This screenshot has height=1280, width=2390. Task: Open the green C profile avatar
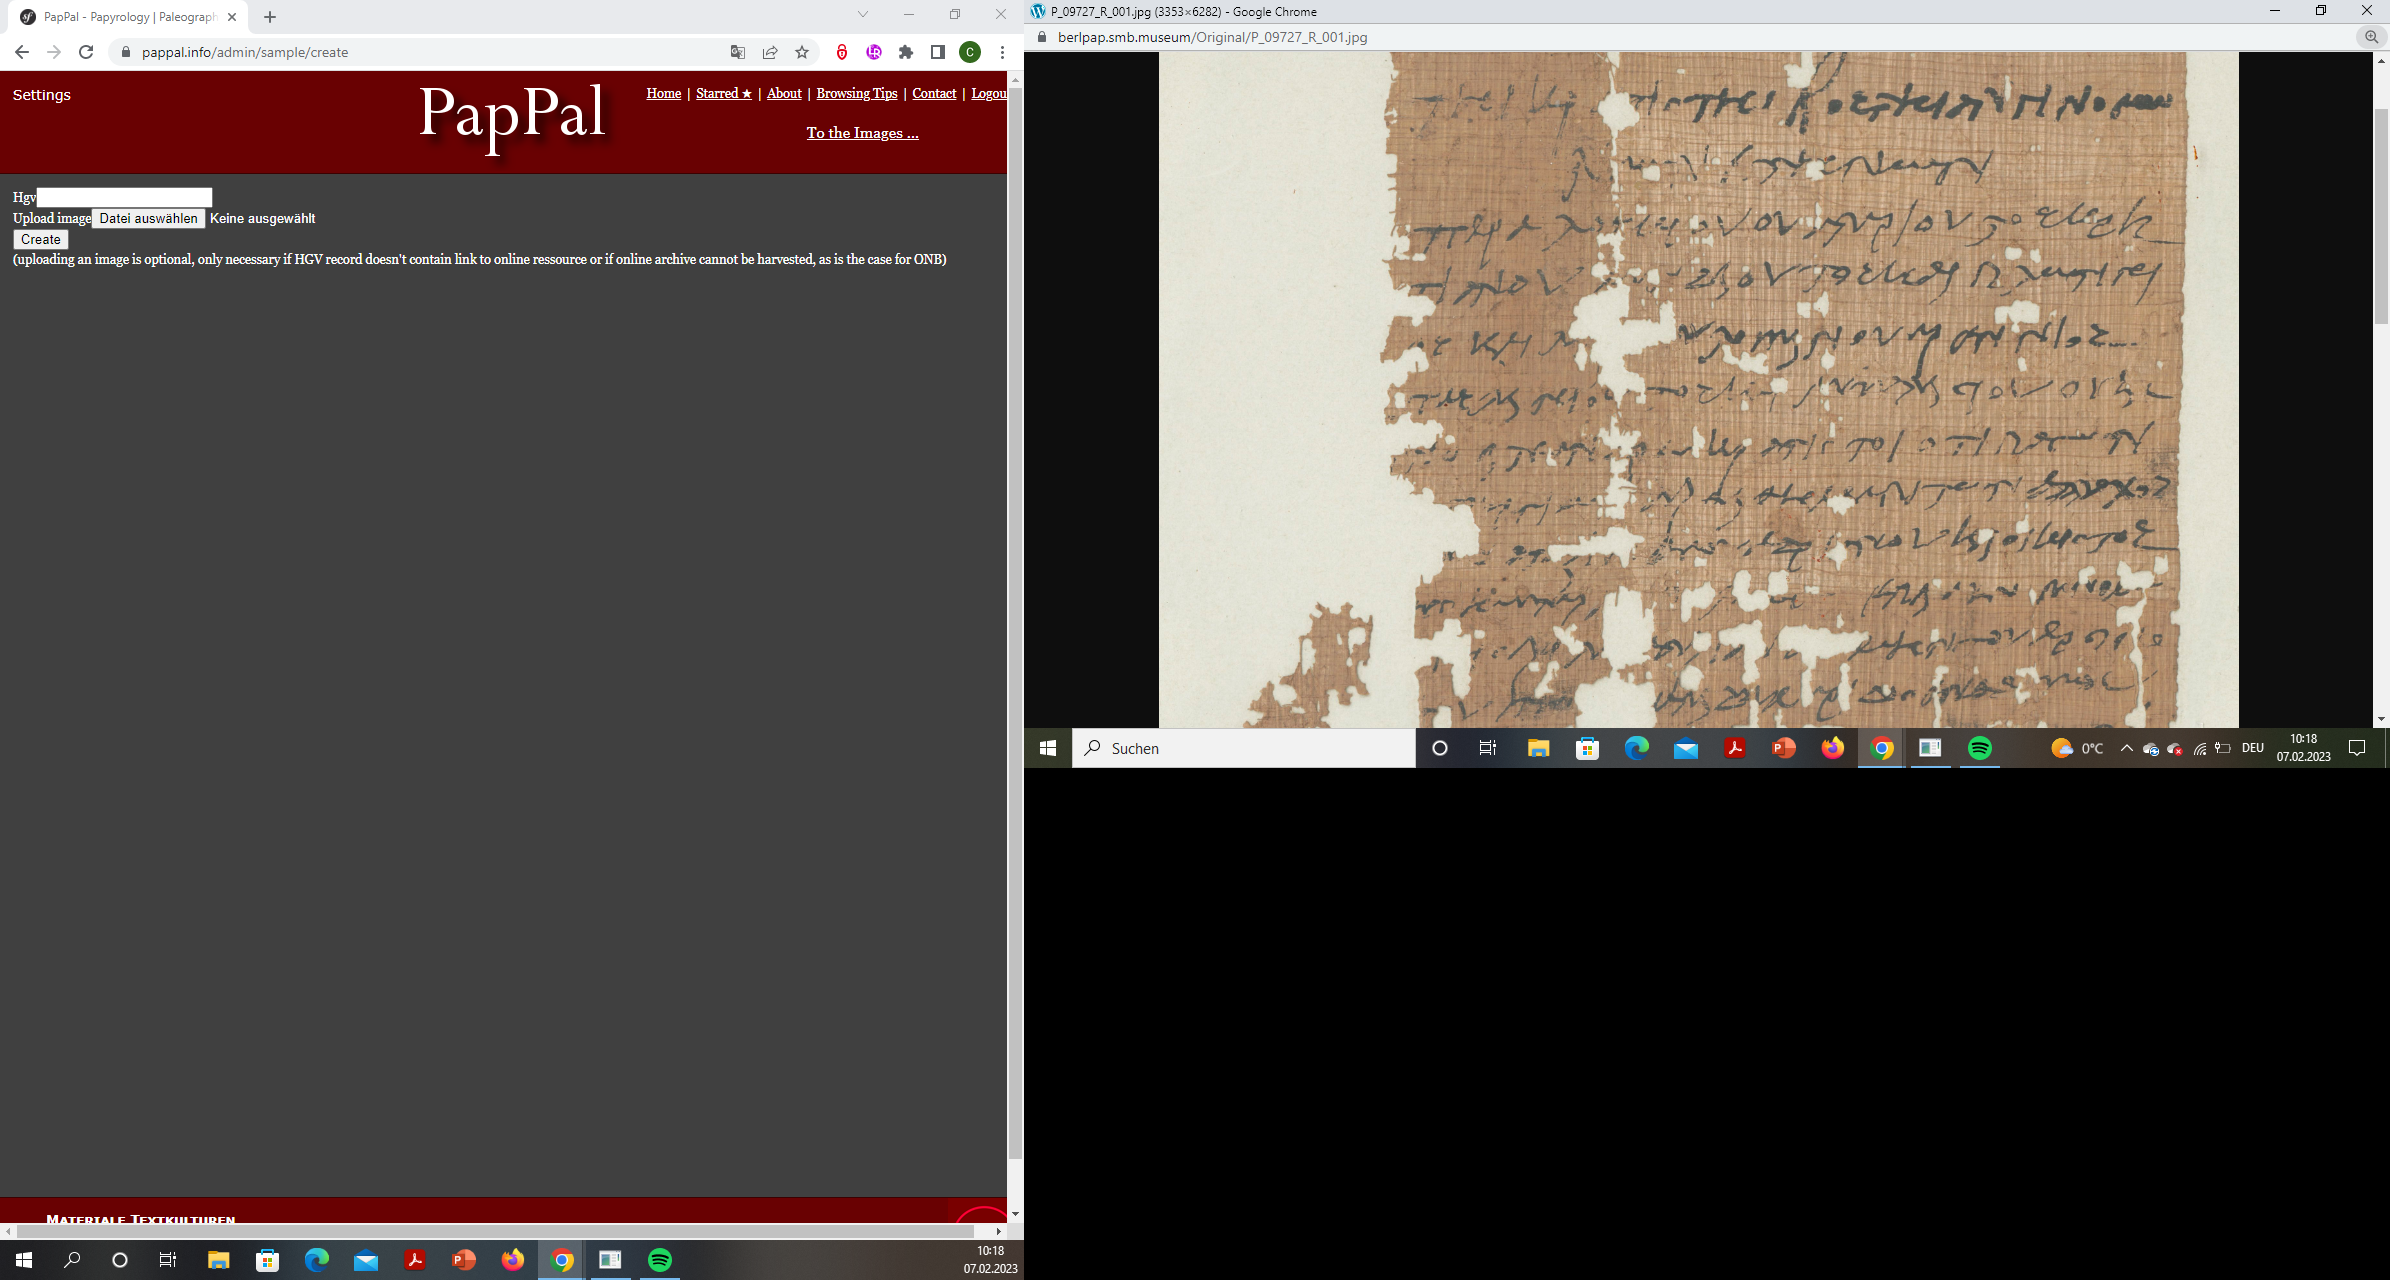pos(970,52)
